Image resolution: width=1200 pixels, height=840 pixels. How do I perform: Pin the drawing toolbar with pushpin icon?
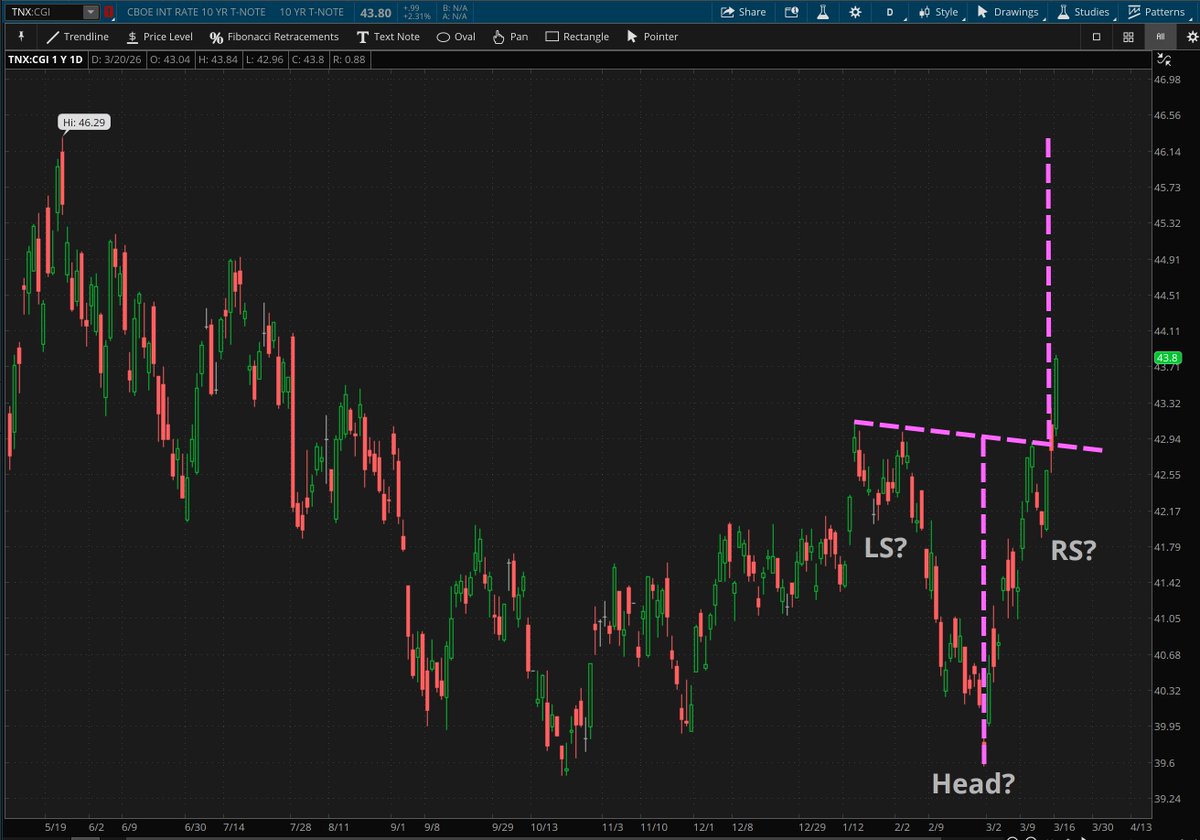[x=21, y=36]
